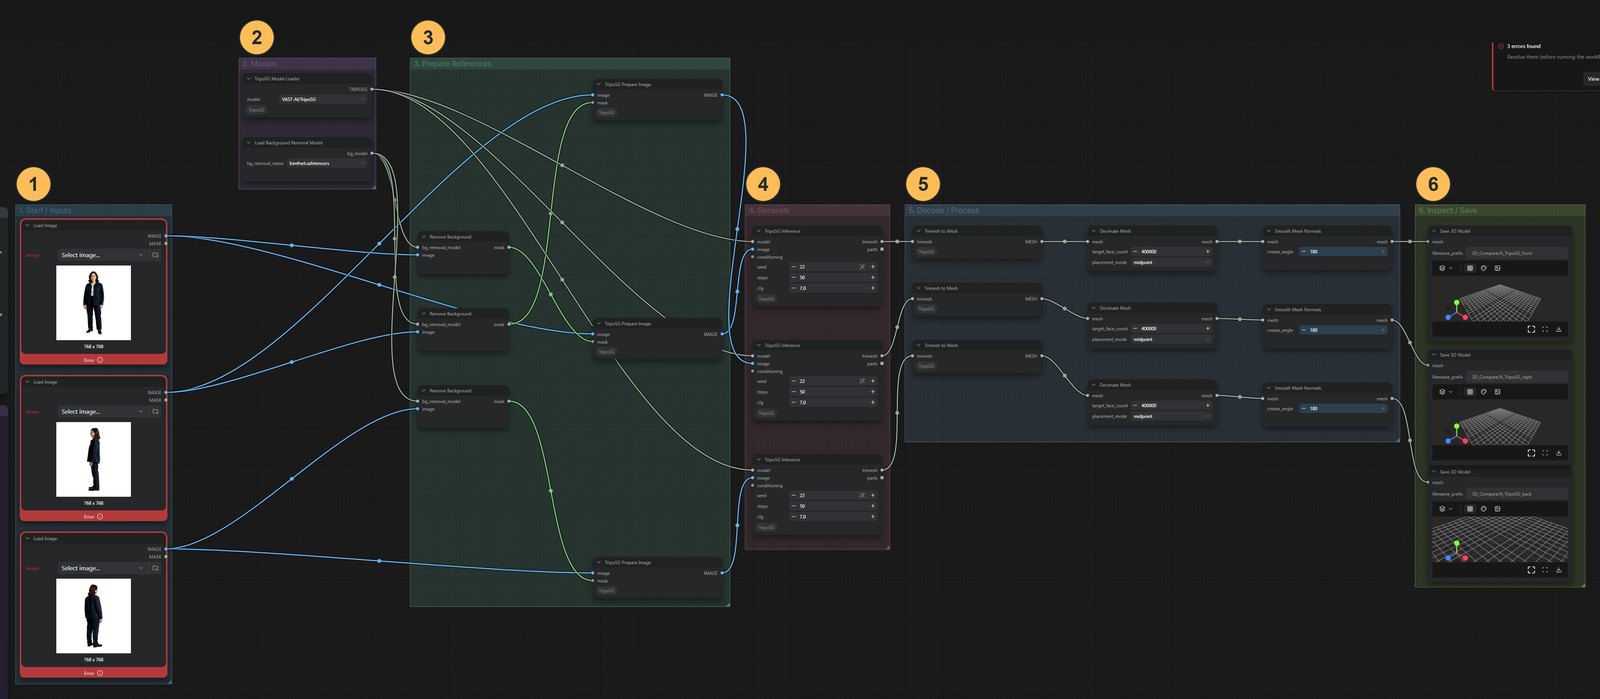Select the '3. Prepare References' group title
1600x699 pixels.
click(453, 63)
